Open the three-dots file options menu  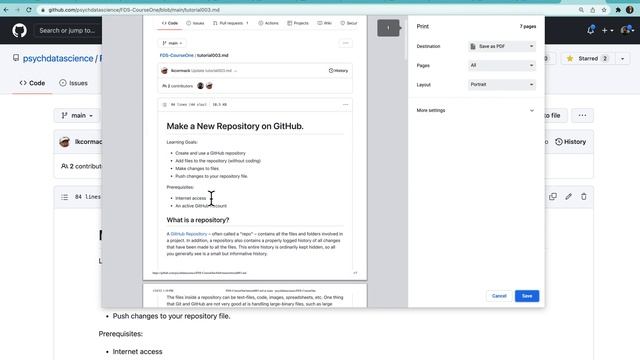coord(582,116)
